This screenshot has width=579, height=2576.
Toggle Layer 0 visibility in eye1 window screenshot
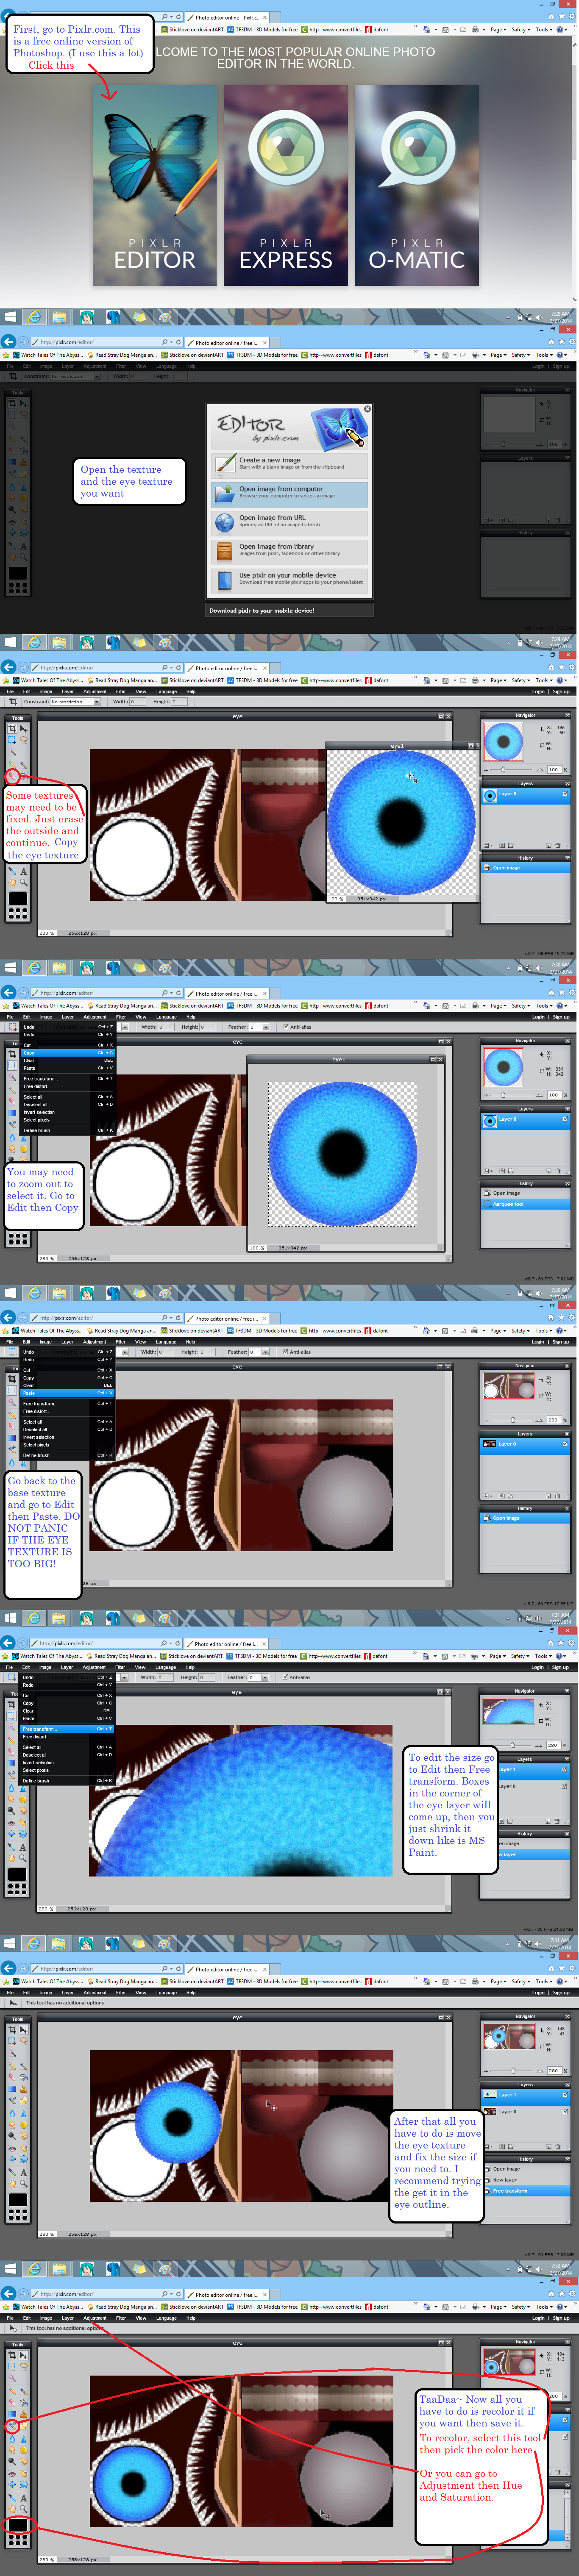[565, 794]
